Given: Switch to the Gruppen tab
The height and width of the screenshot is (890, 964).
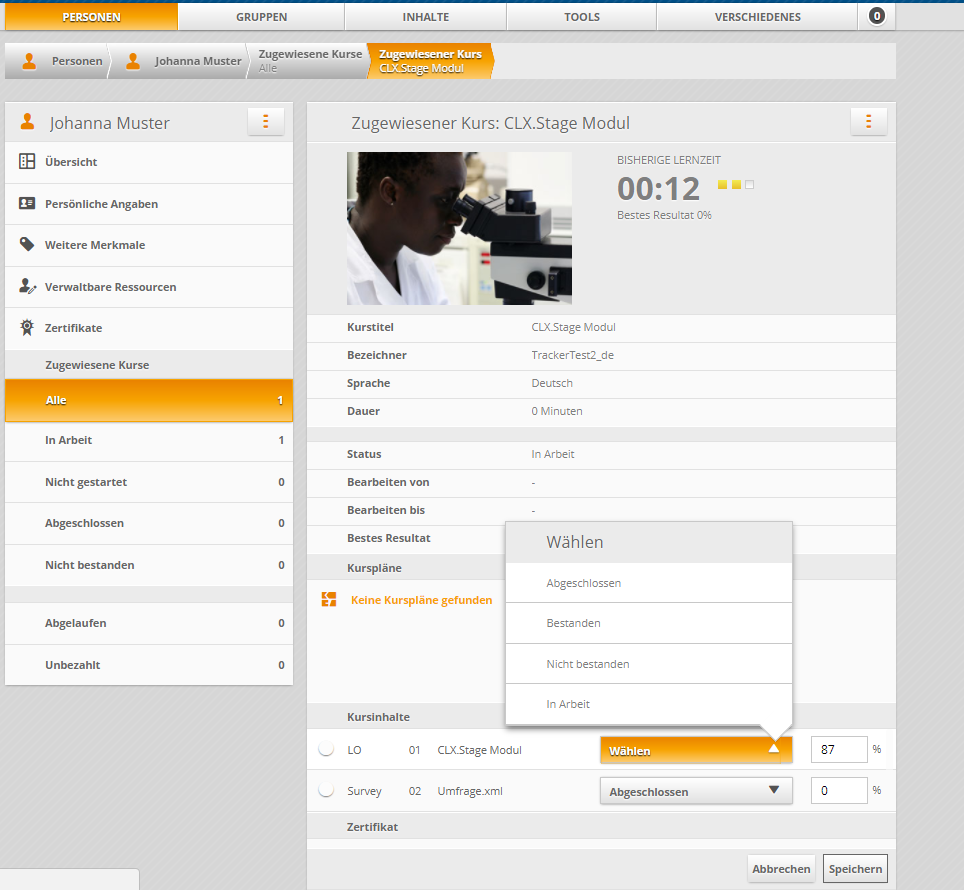Looking at the screenshot, I should tap(261, 17).
